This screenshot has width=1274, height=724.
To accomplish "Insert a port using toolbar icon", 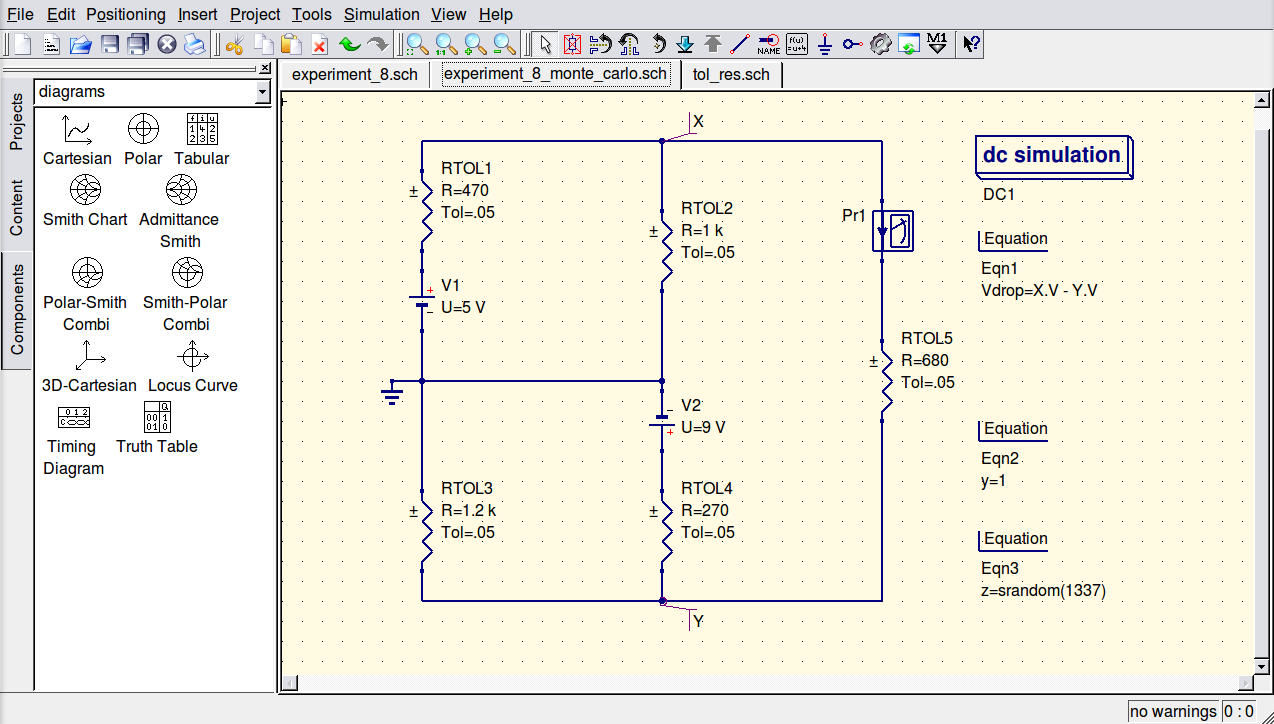I will (852, 44).
